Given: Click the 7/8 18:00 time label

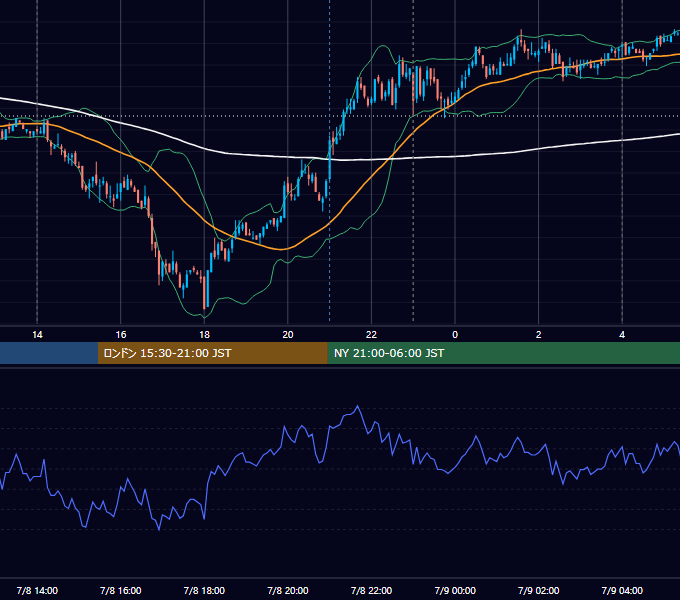Looking at the screenshot, I should [204, 590].
